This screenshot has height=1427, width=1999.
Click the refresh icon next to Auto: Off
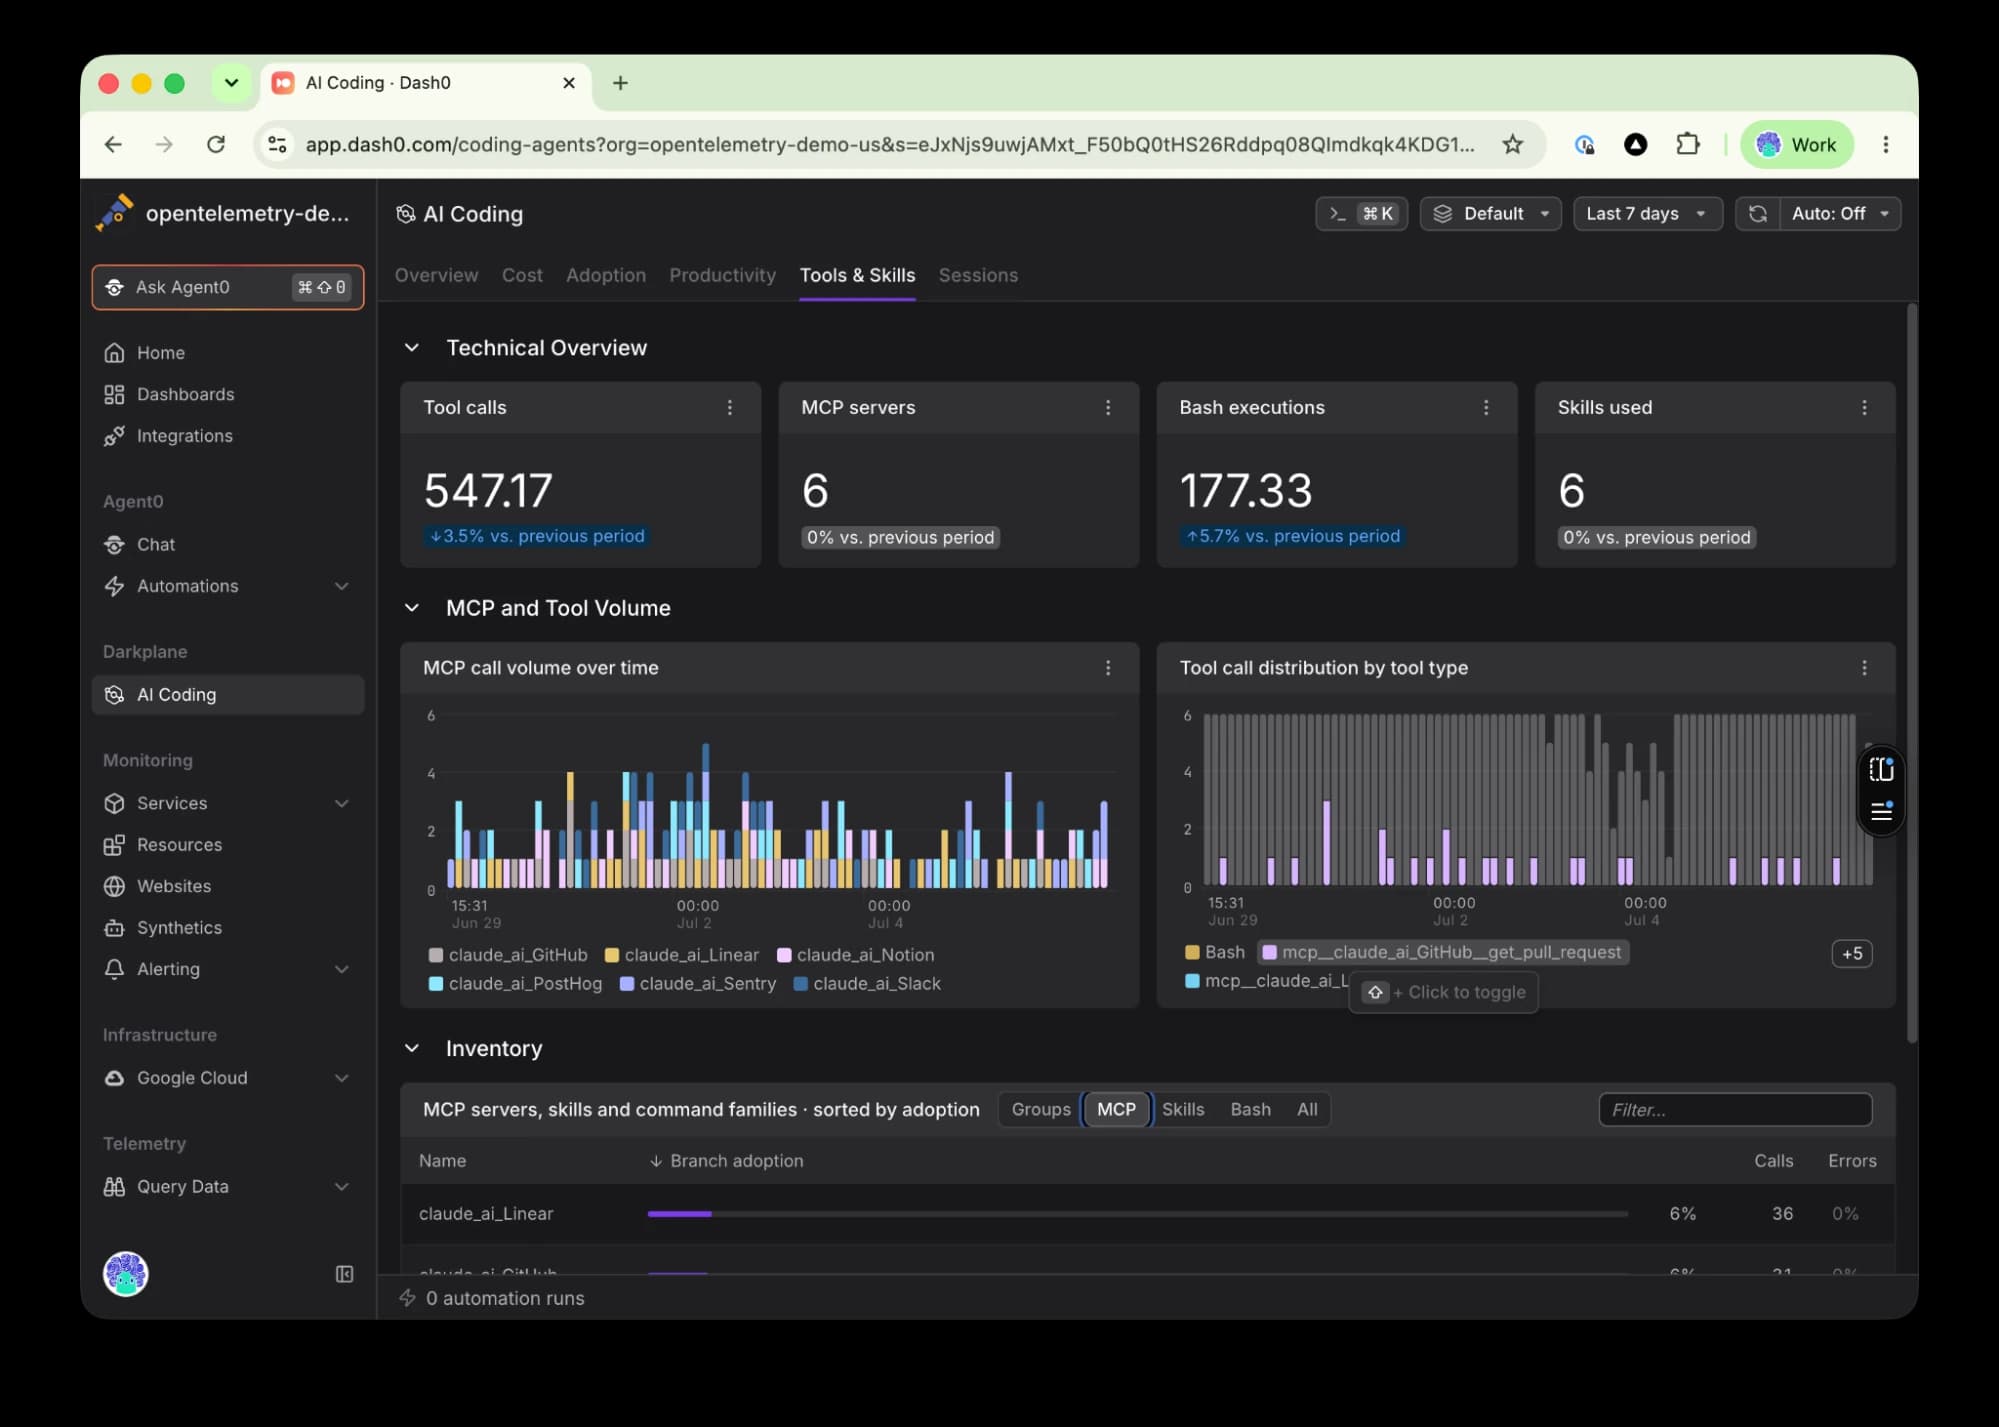[x=1757, y=214]
